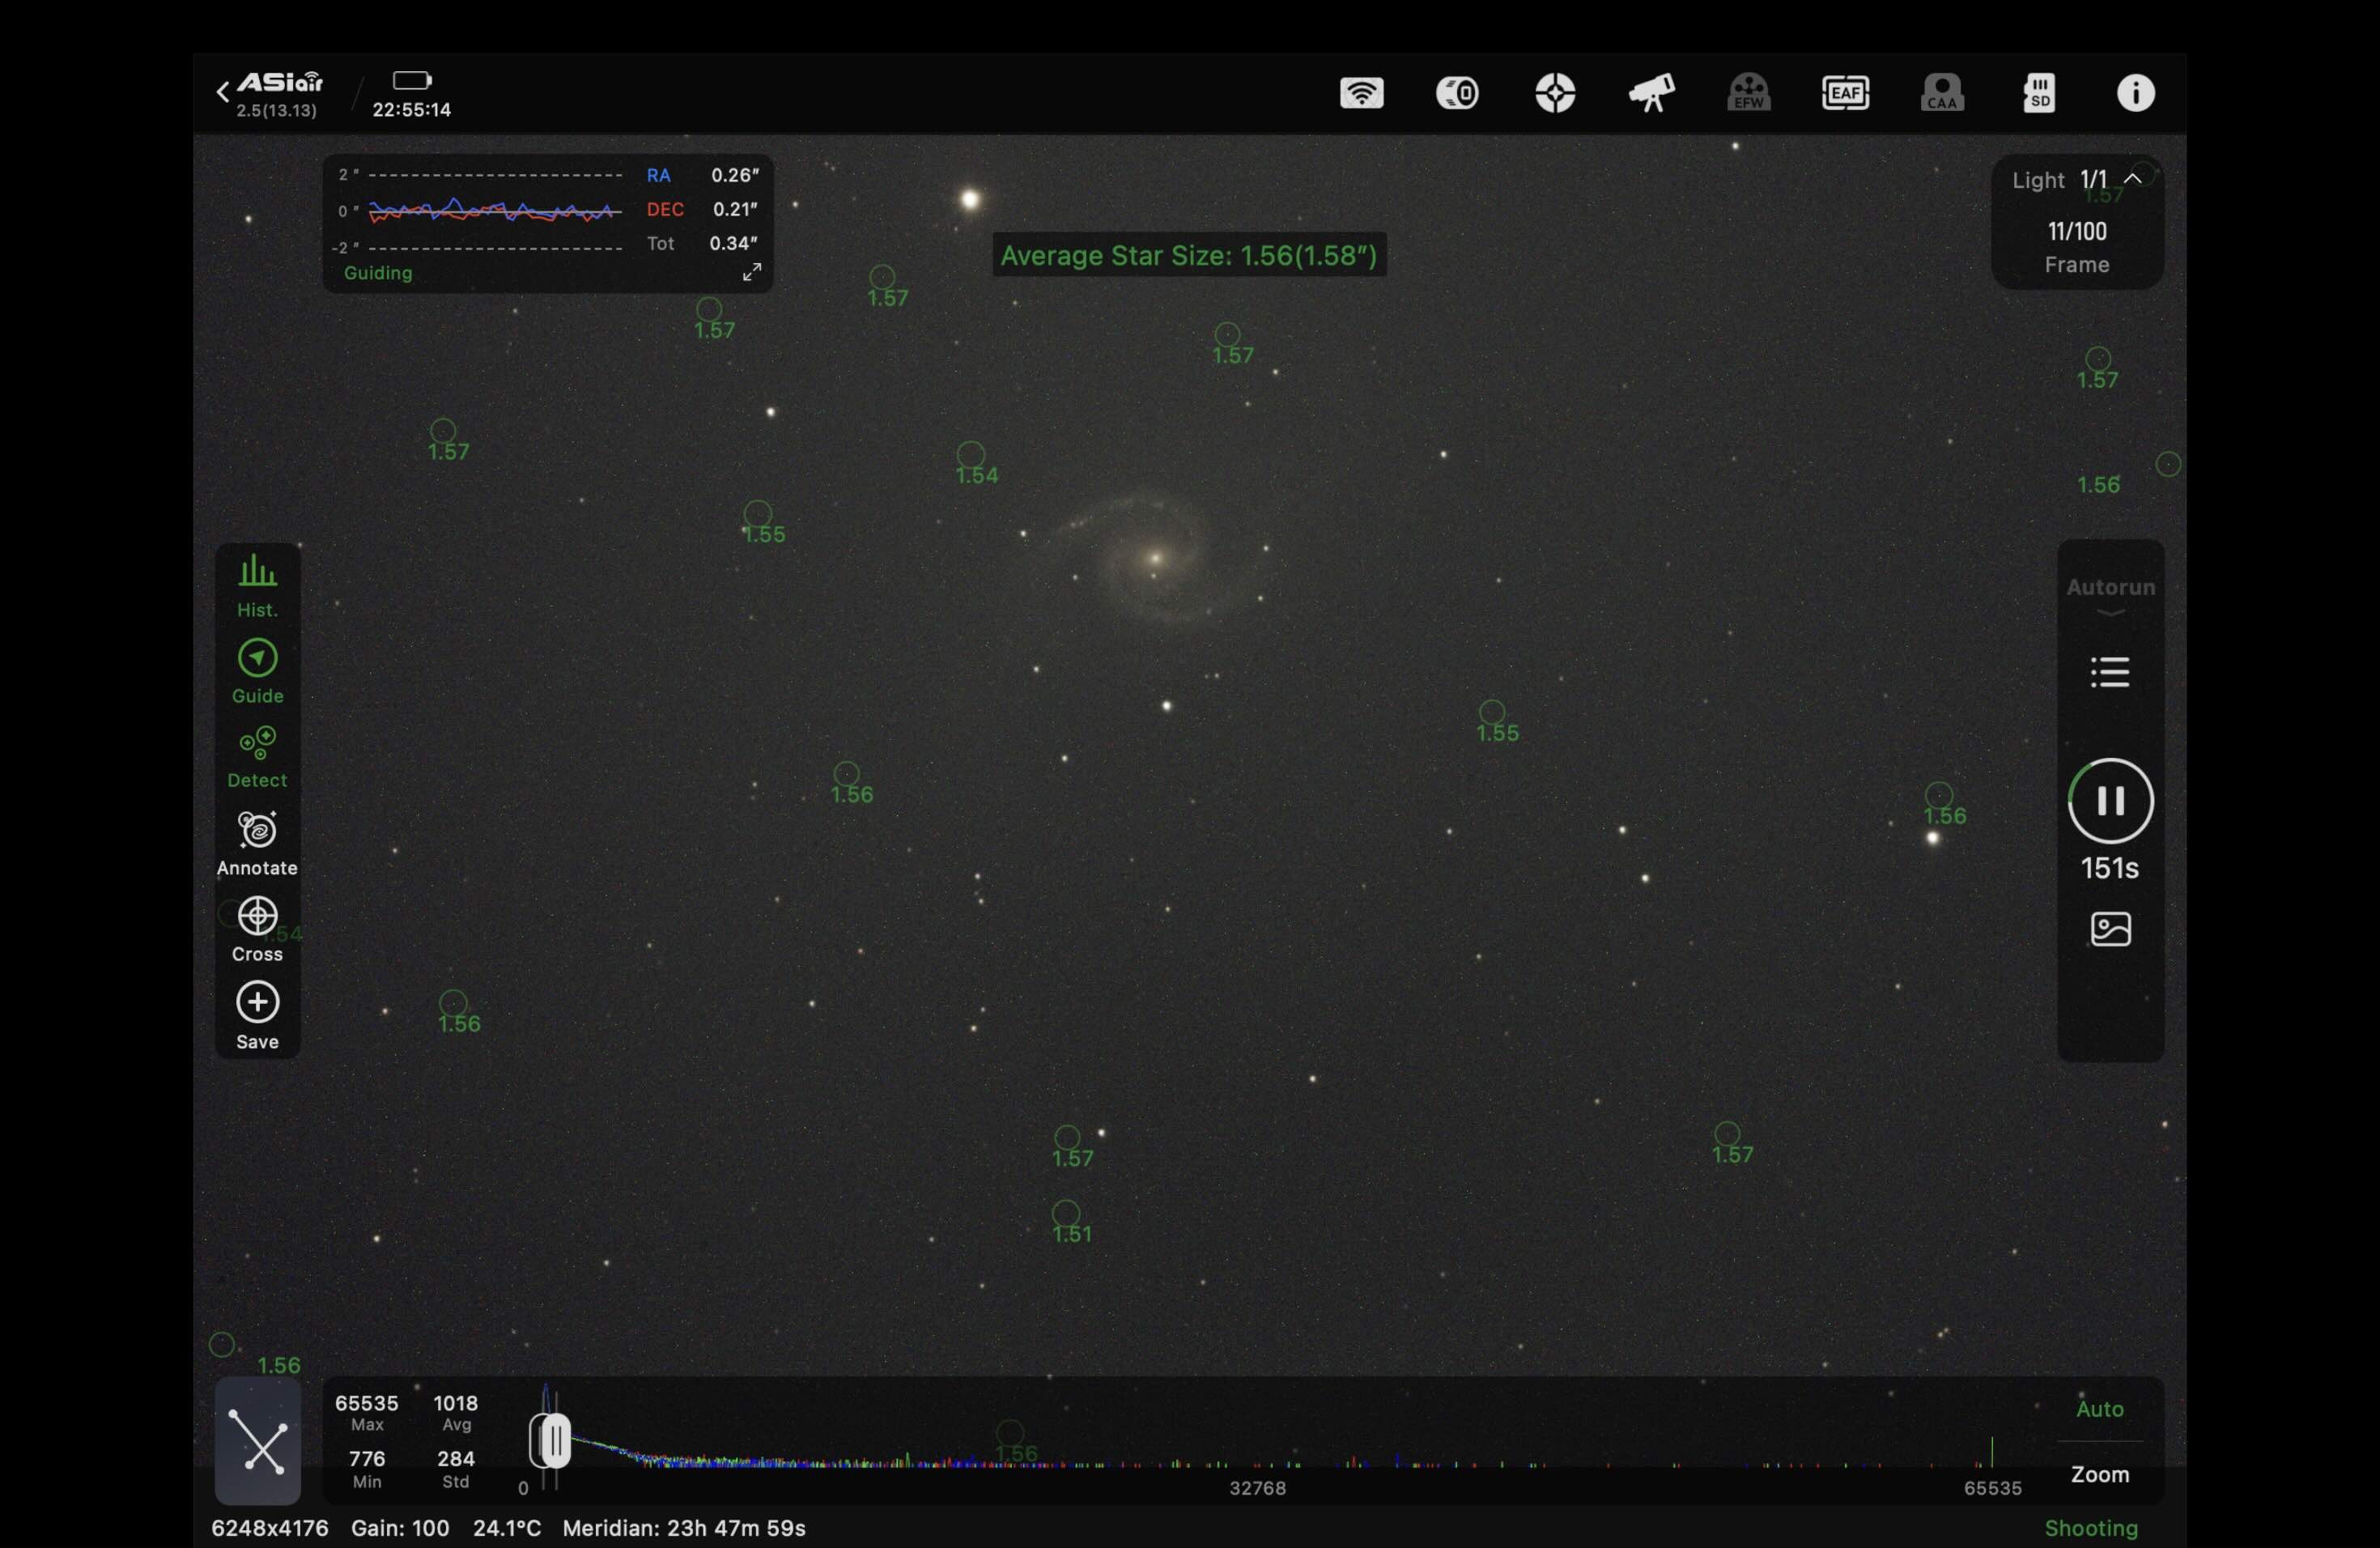The height and width of the screenshot is (1548, 2380).
Task: Open main camera settings icon
Action: coord(1457,93)
